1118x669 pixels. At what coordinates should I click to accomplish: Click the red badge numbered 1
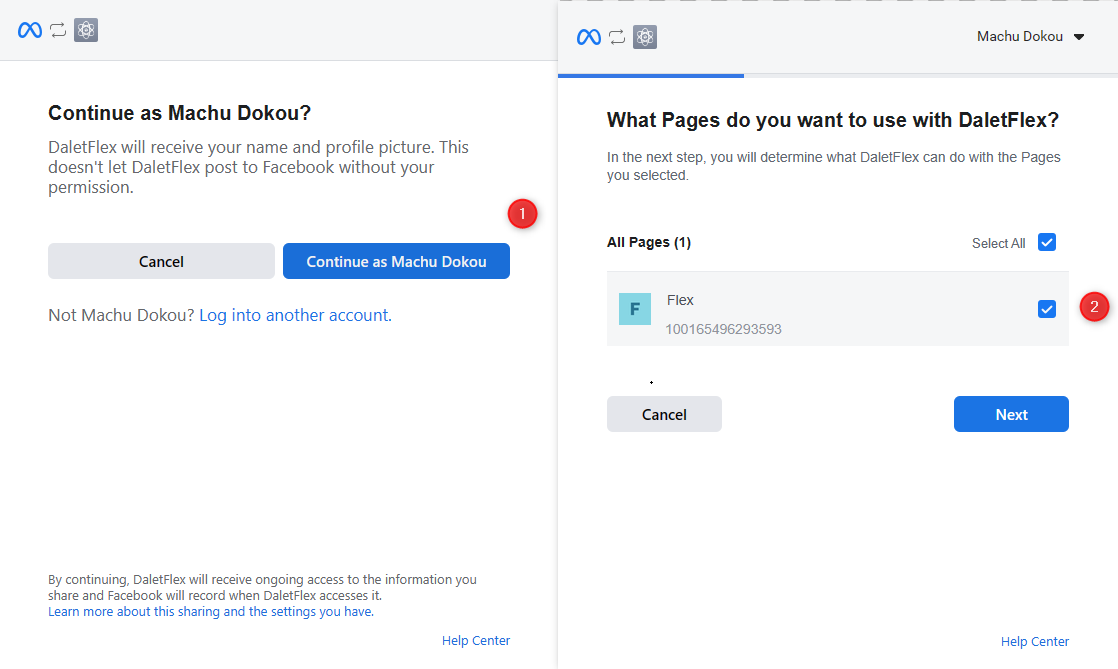522,213
